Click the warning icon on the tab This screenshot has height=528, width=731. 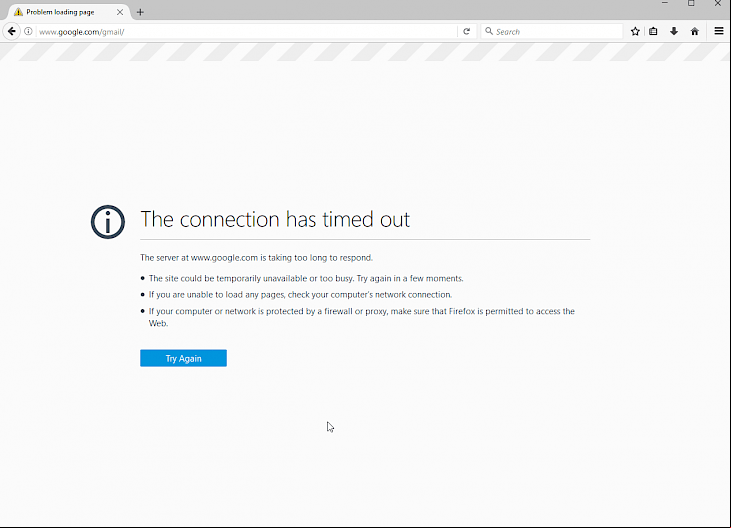coord(18,12)
